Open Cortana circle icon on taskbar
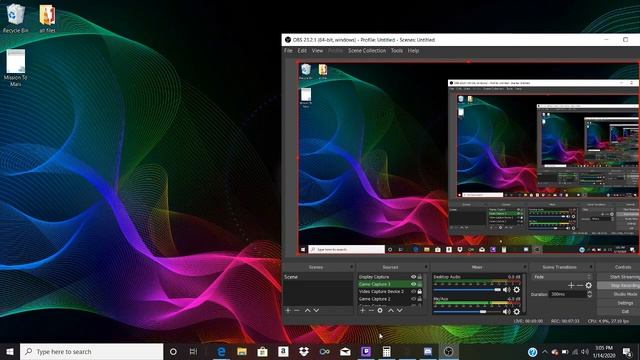Image resolution: width=640 pixels, height=360 pixels. (x=173, y=351)
